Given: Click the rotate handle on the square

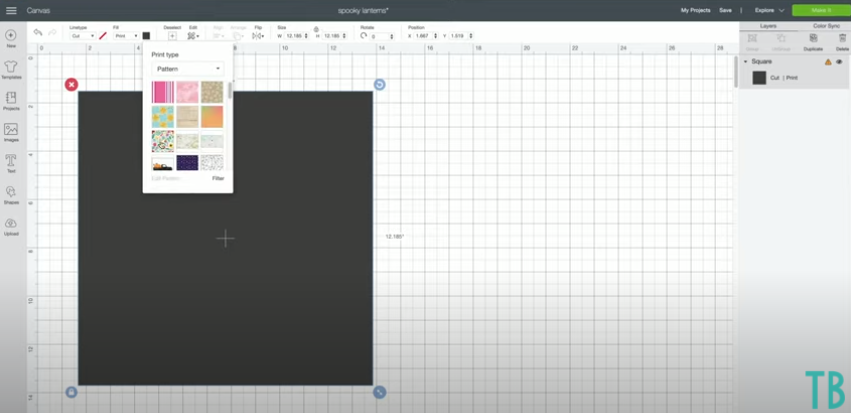Looking at the screenshot, I should pyautogui.click(x=379, y=85).
